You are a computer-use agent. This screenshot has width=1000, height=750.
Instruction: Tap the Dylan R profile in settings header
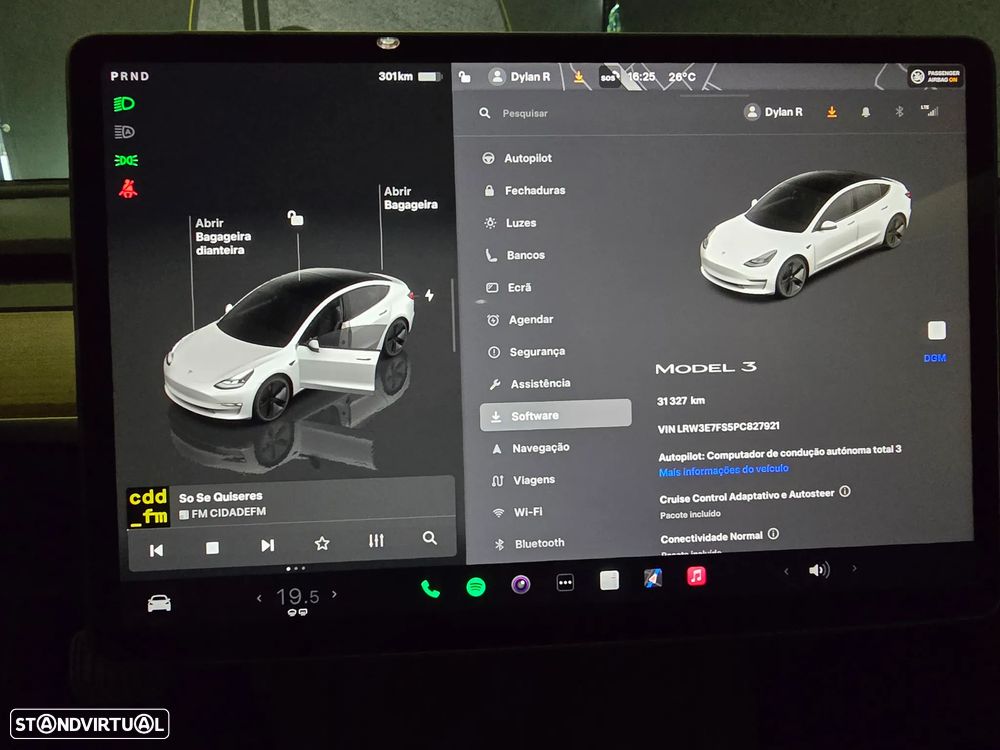point(773,112)
